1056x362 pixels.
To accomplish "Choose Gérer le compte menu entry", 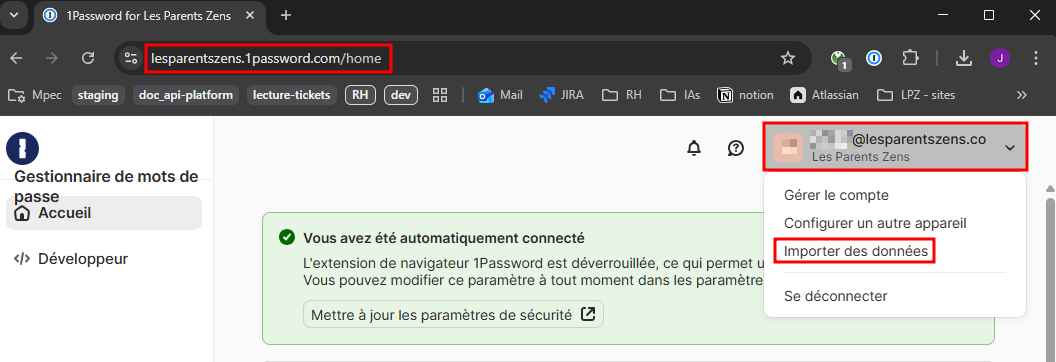I will [836, 195].
